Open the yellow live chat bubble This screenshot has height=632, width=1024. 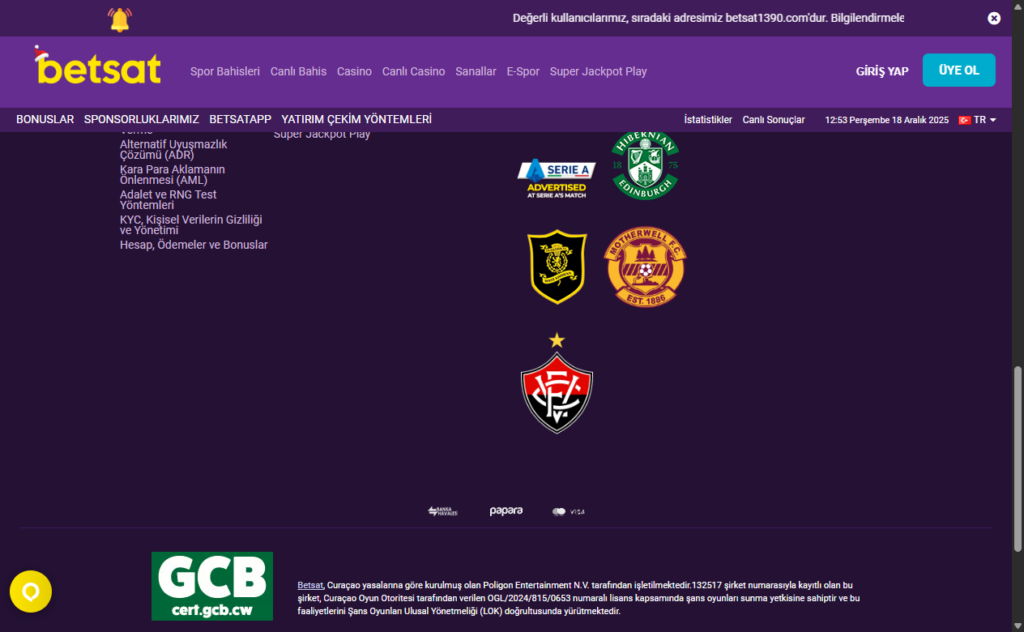31,592
